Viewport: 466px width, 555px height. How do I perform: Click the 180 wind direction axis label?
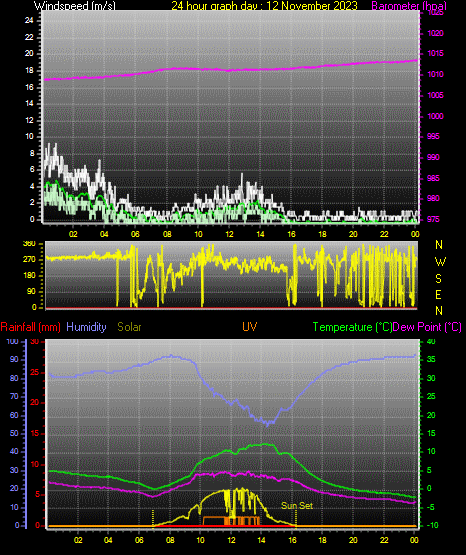pos(29,275)
